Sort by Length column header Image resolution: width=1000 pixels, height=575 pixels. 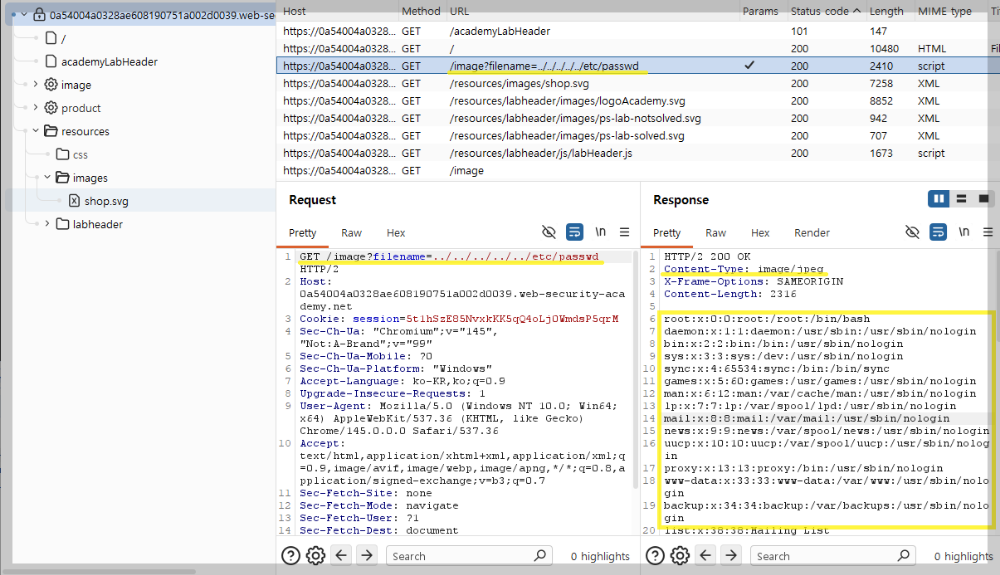(x=886, y=11)
